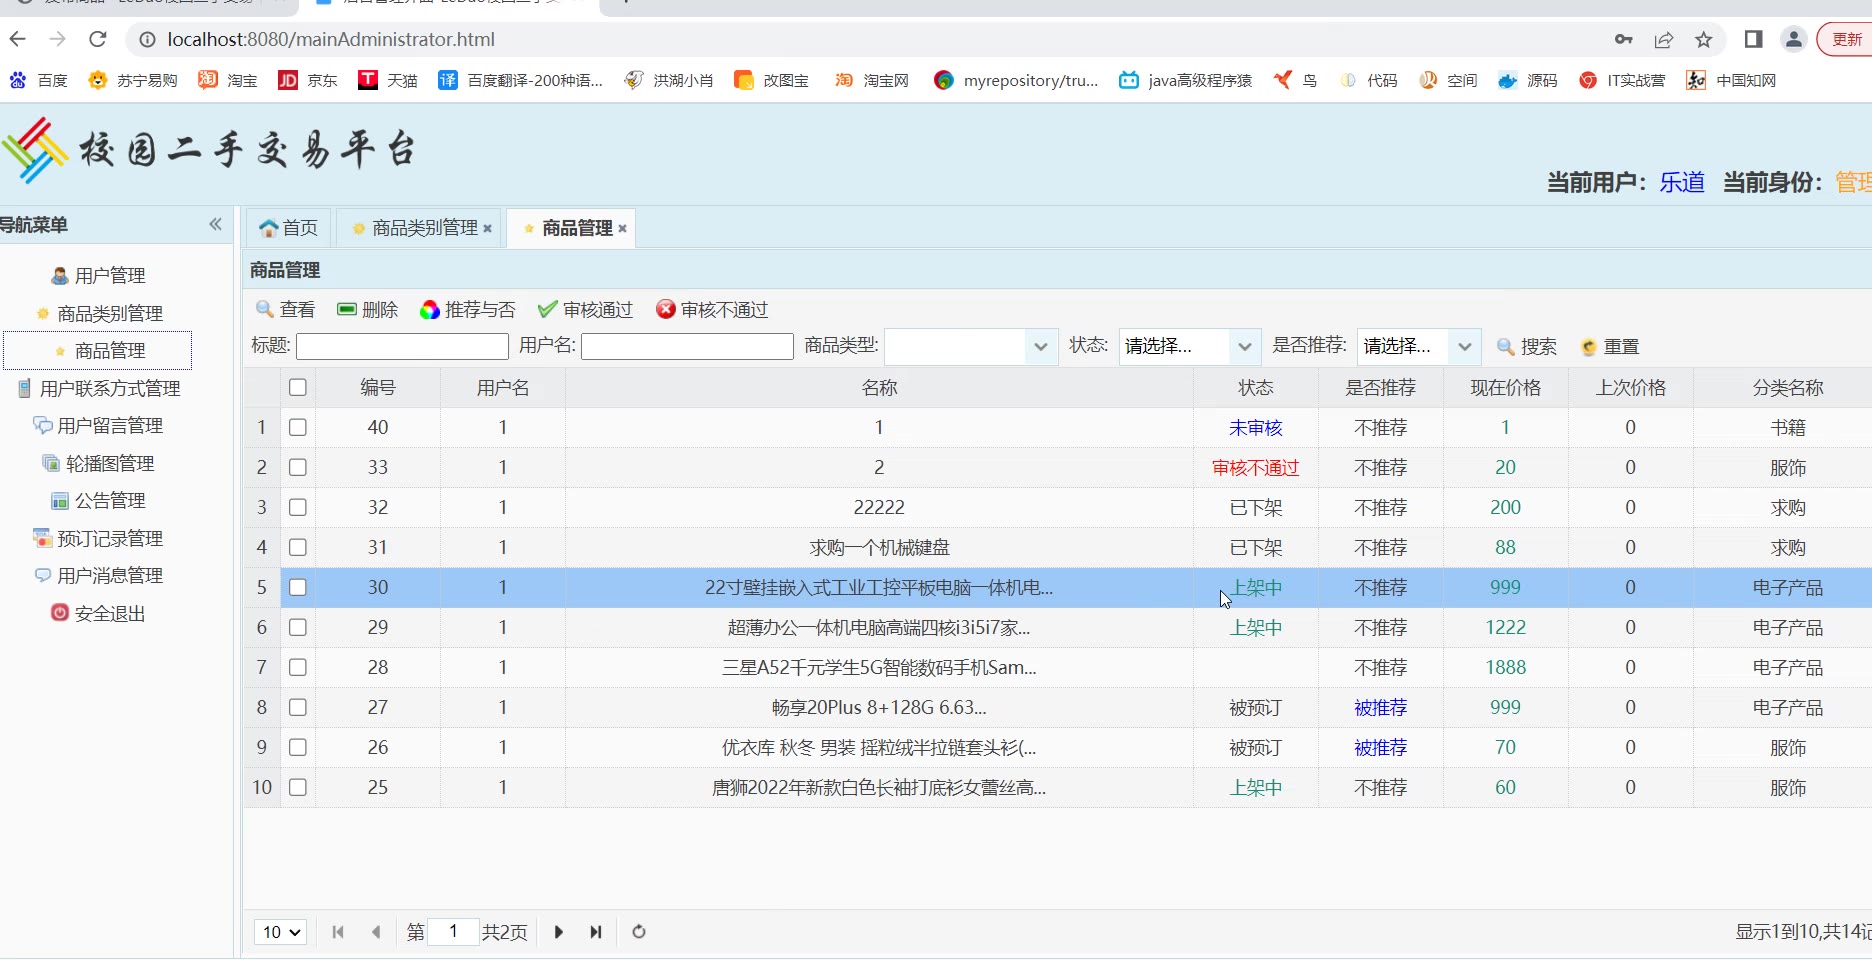Click the colorful 推荐与否 icon
Viewport: 1872px width, 960px height.
(430, 310)
